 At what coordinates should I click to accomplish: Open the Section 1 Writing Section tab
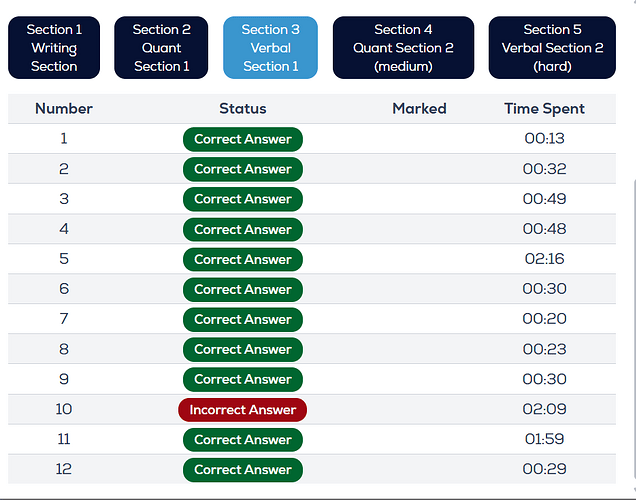point(54,47)
